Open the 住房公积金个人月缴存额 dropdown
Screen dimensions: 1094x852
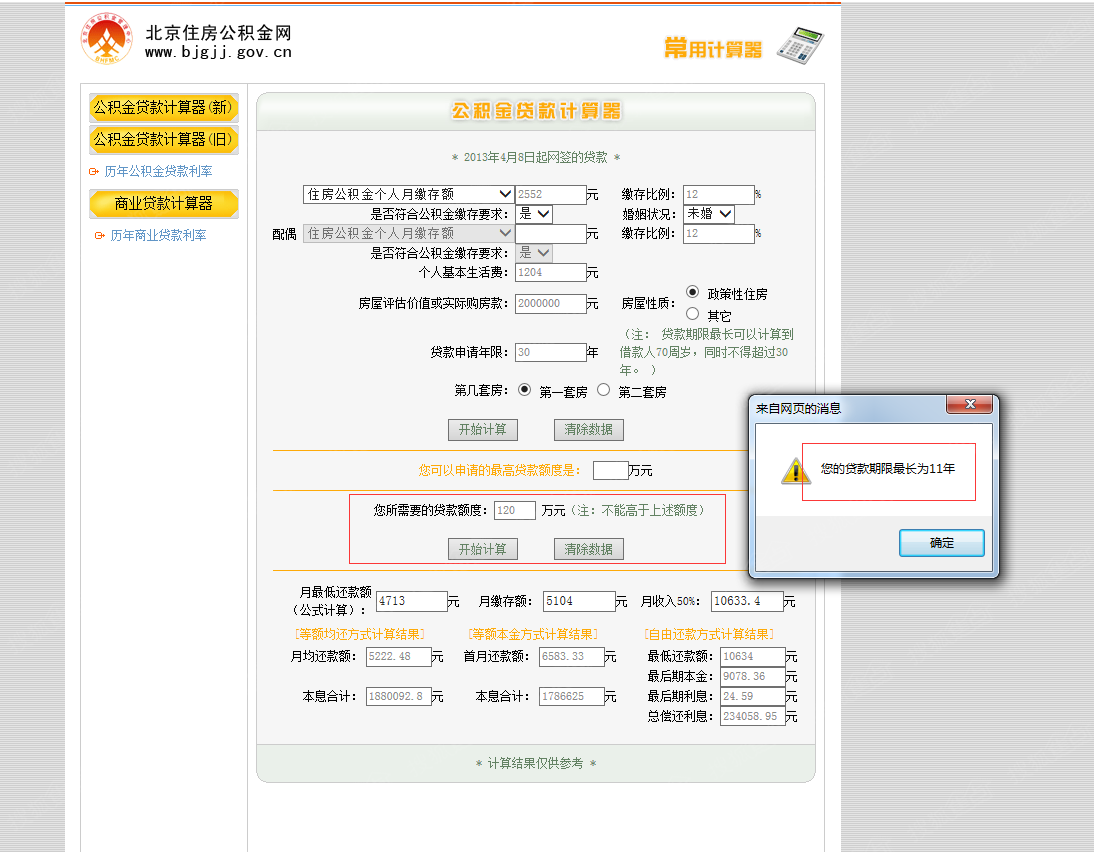coord(408,194)
